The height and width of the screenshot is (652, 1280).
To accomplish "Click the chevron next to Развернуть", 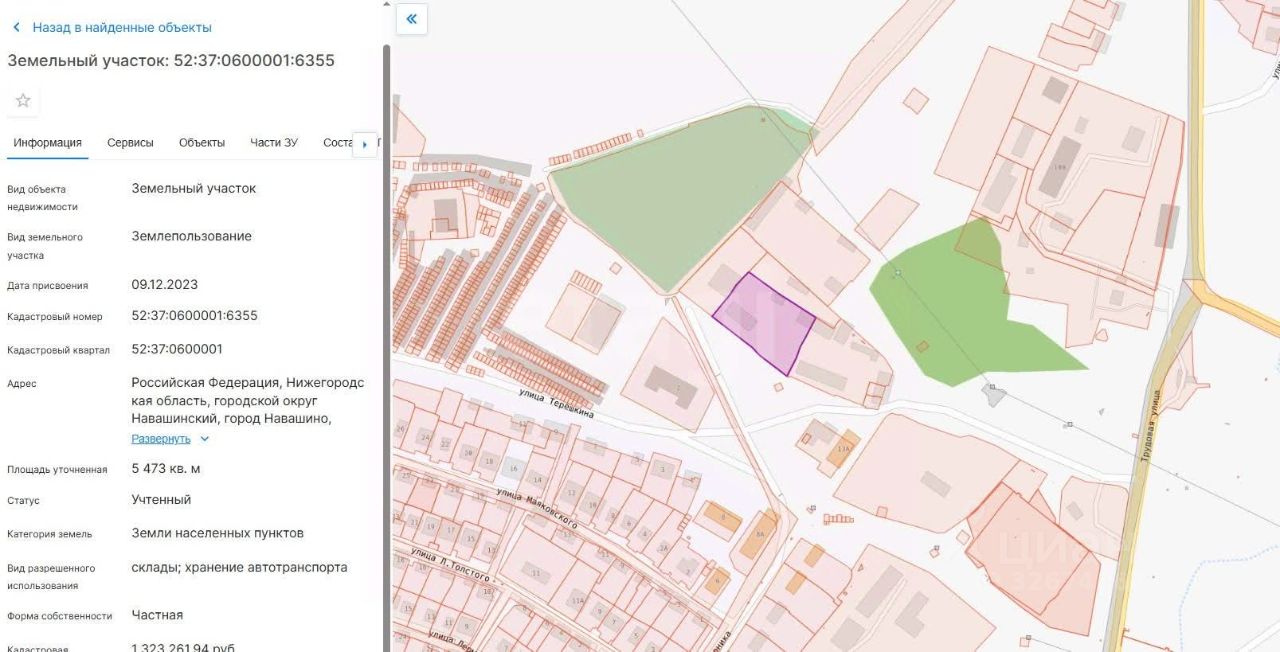I will pos(205,439).
